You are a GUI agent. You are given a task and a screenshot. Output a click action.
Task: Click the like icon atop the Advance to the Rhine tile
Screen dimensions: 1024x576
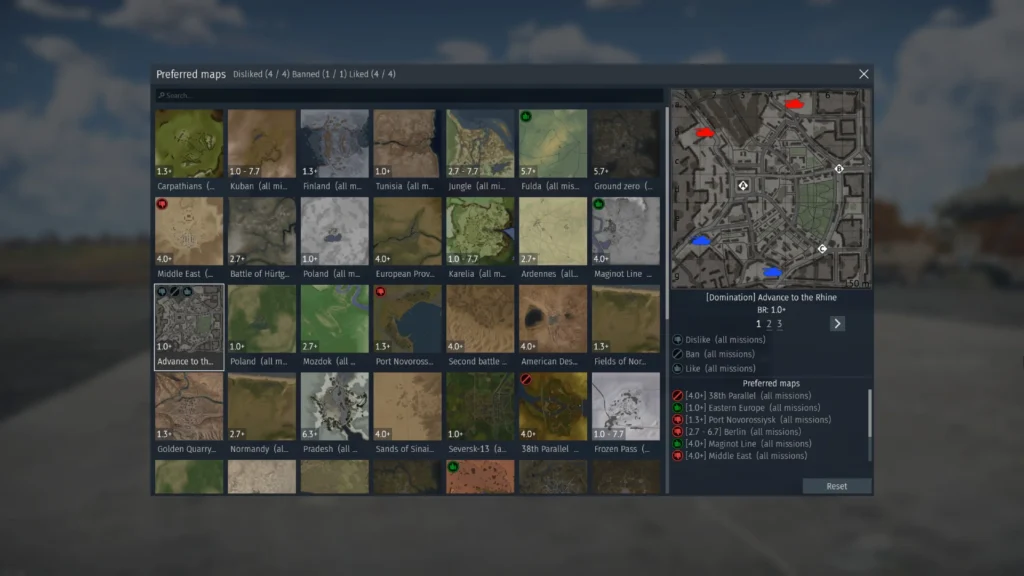(187, 291)
